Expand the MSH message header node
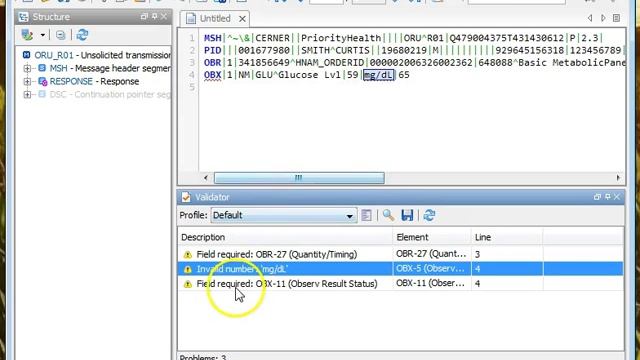The height and width of the screenshot is (360, 640). (x=27, y=69)
